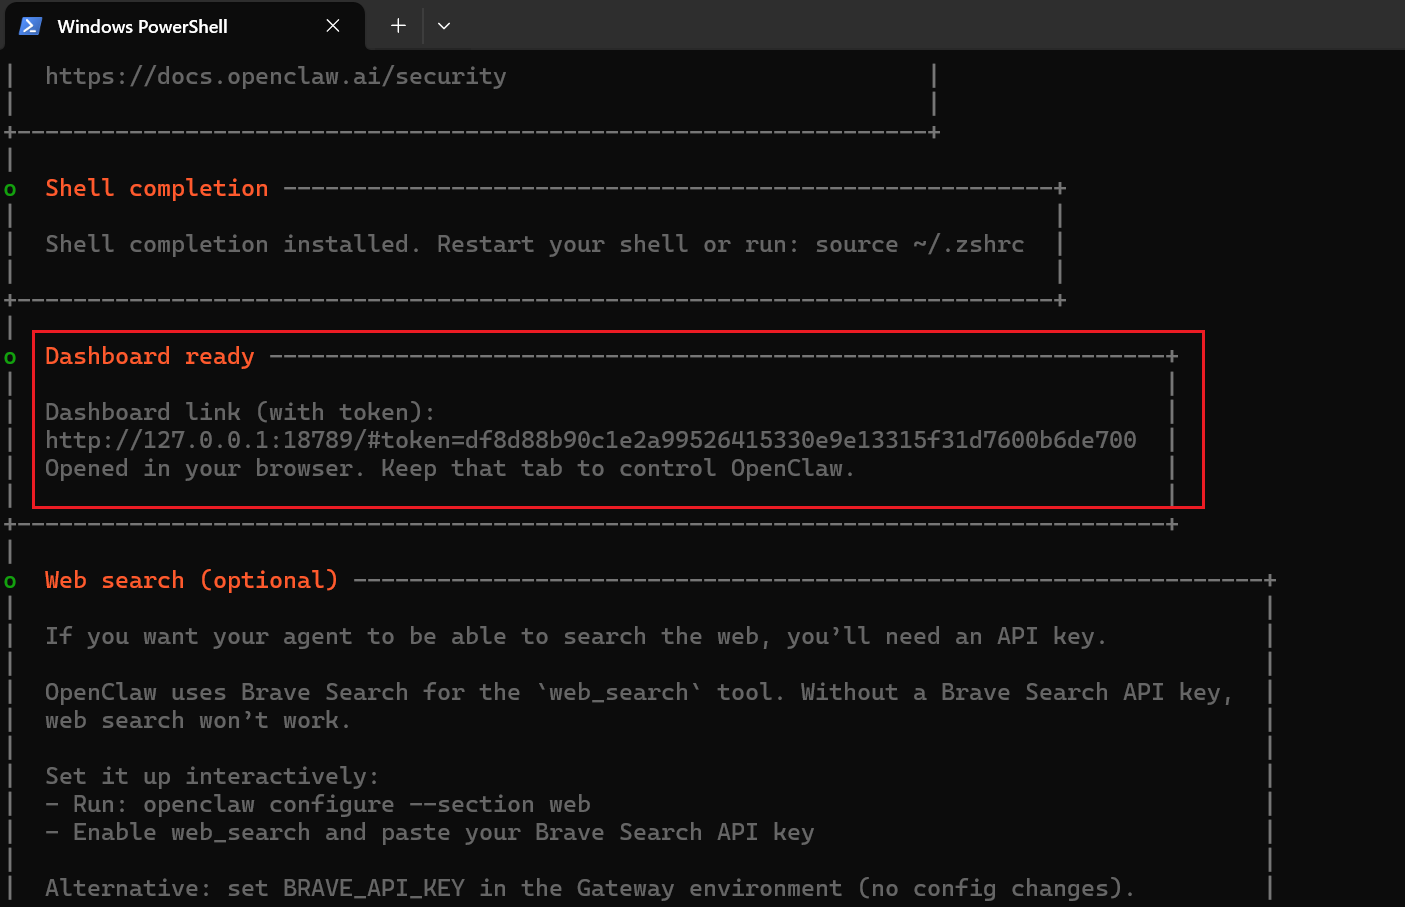Close the Windows PowerShell tab
The height and width of the screenshot is (907, 1405).
333,26
